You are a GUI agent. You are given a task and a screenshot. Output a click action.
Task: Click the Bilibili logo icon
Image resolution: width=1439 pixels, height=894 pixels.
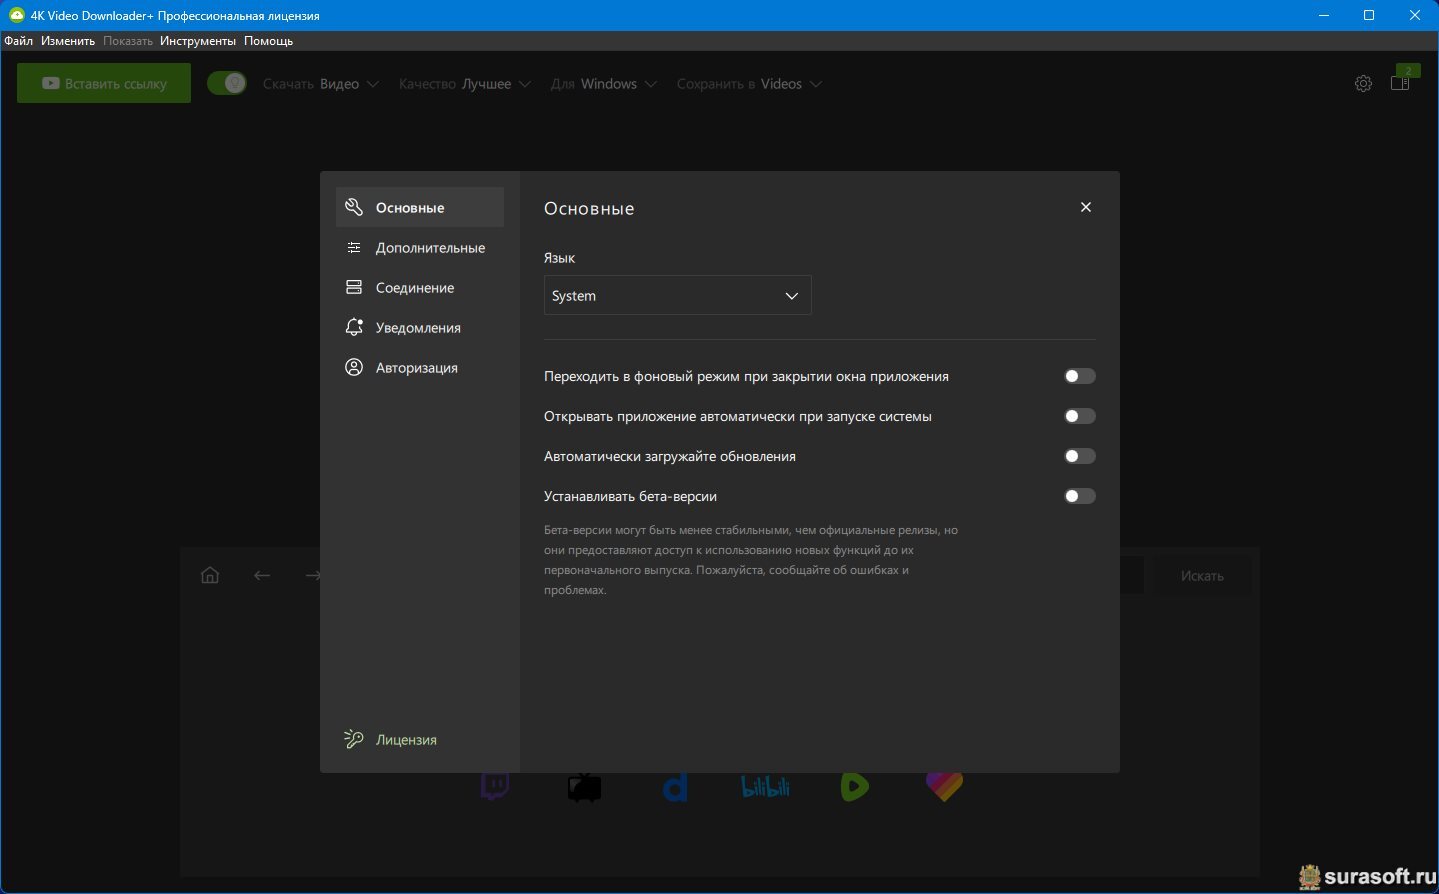click(765, 788)
